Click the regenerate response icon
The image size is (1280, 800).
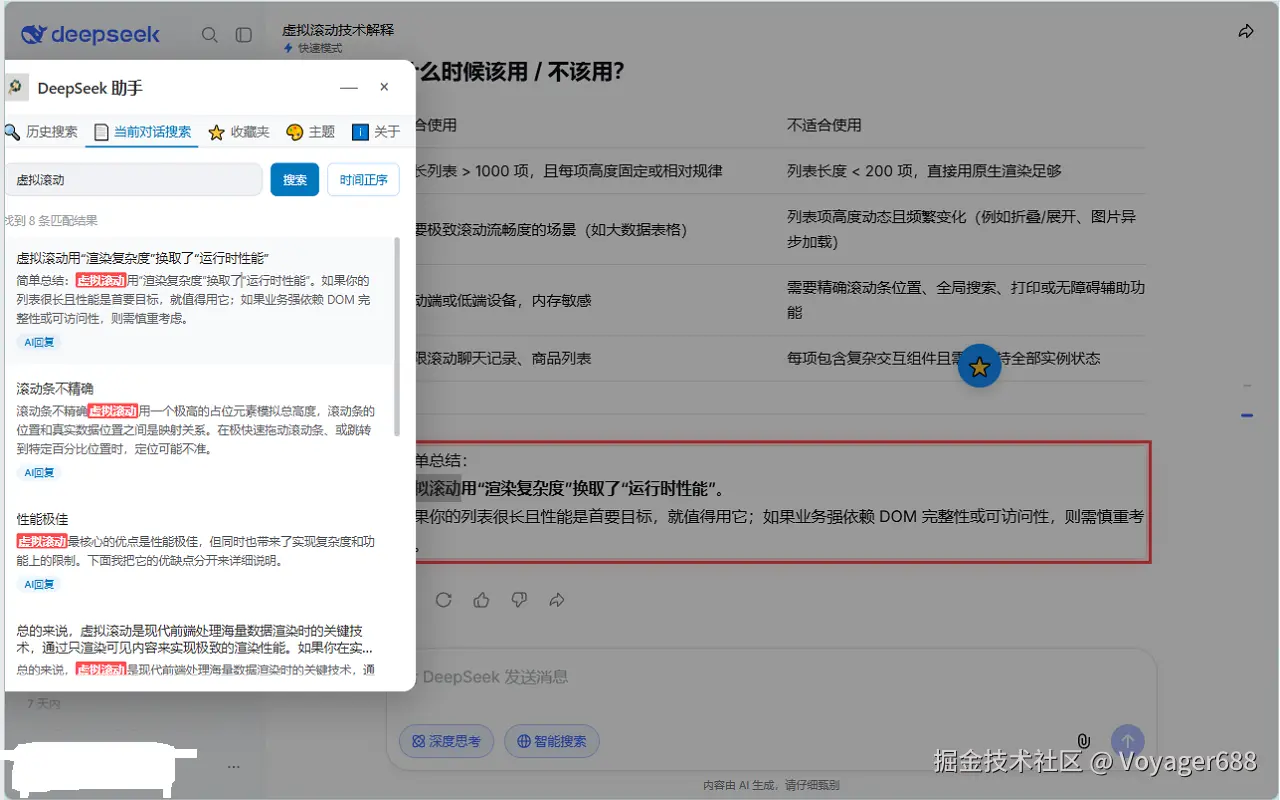(x=444, y=600)
